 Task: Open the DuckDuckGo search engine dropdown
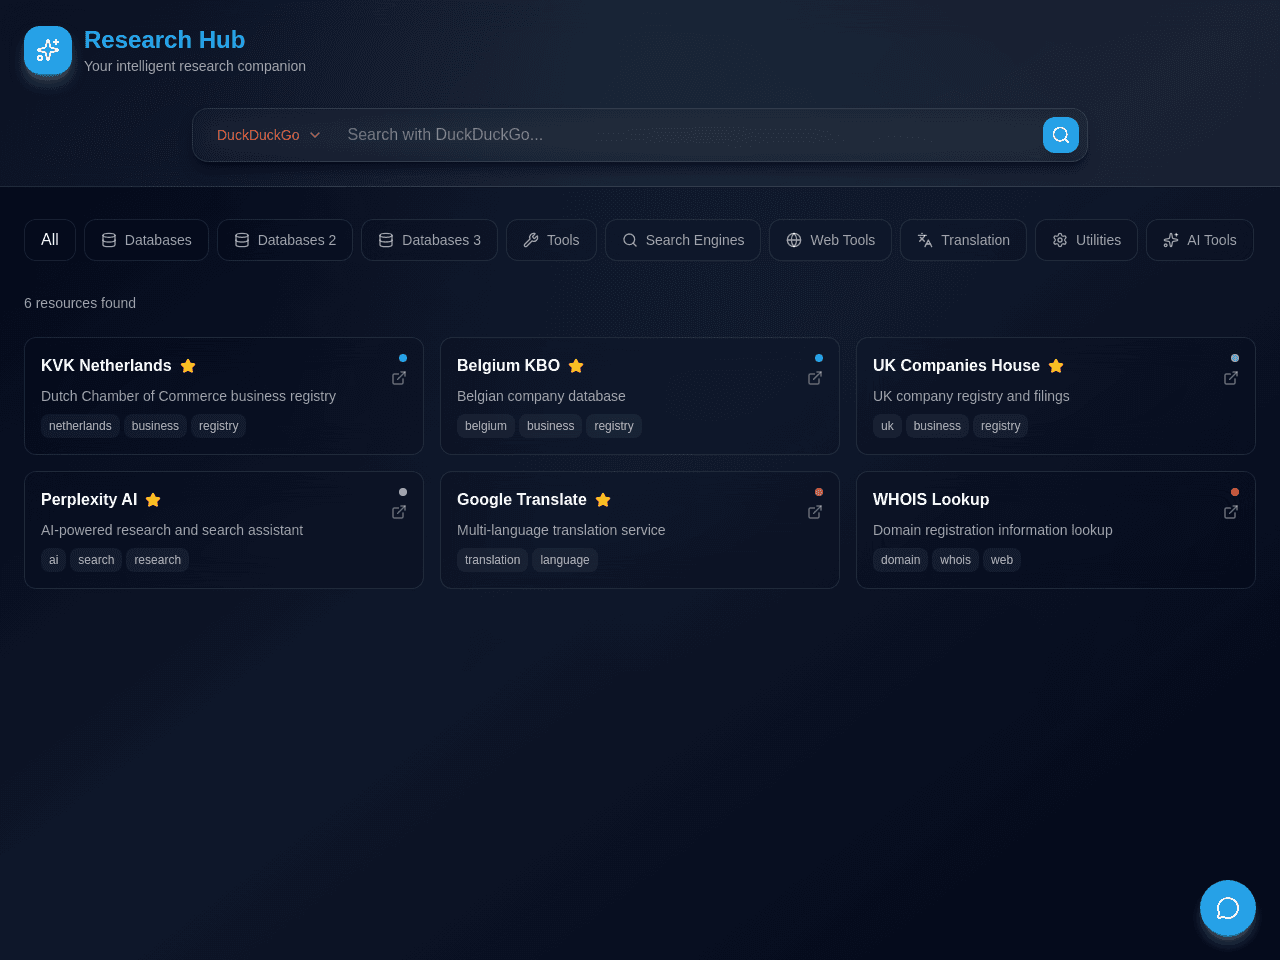point(268,135)
